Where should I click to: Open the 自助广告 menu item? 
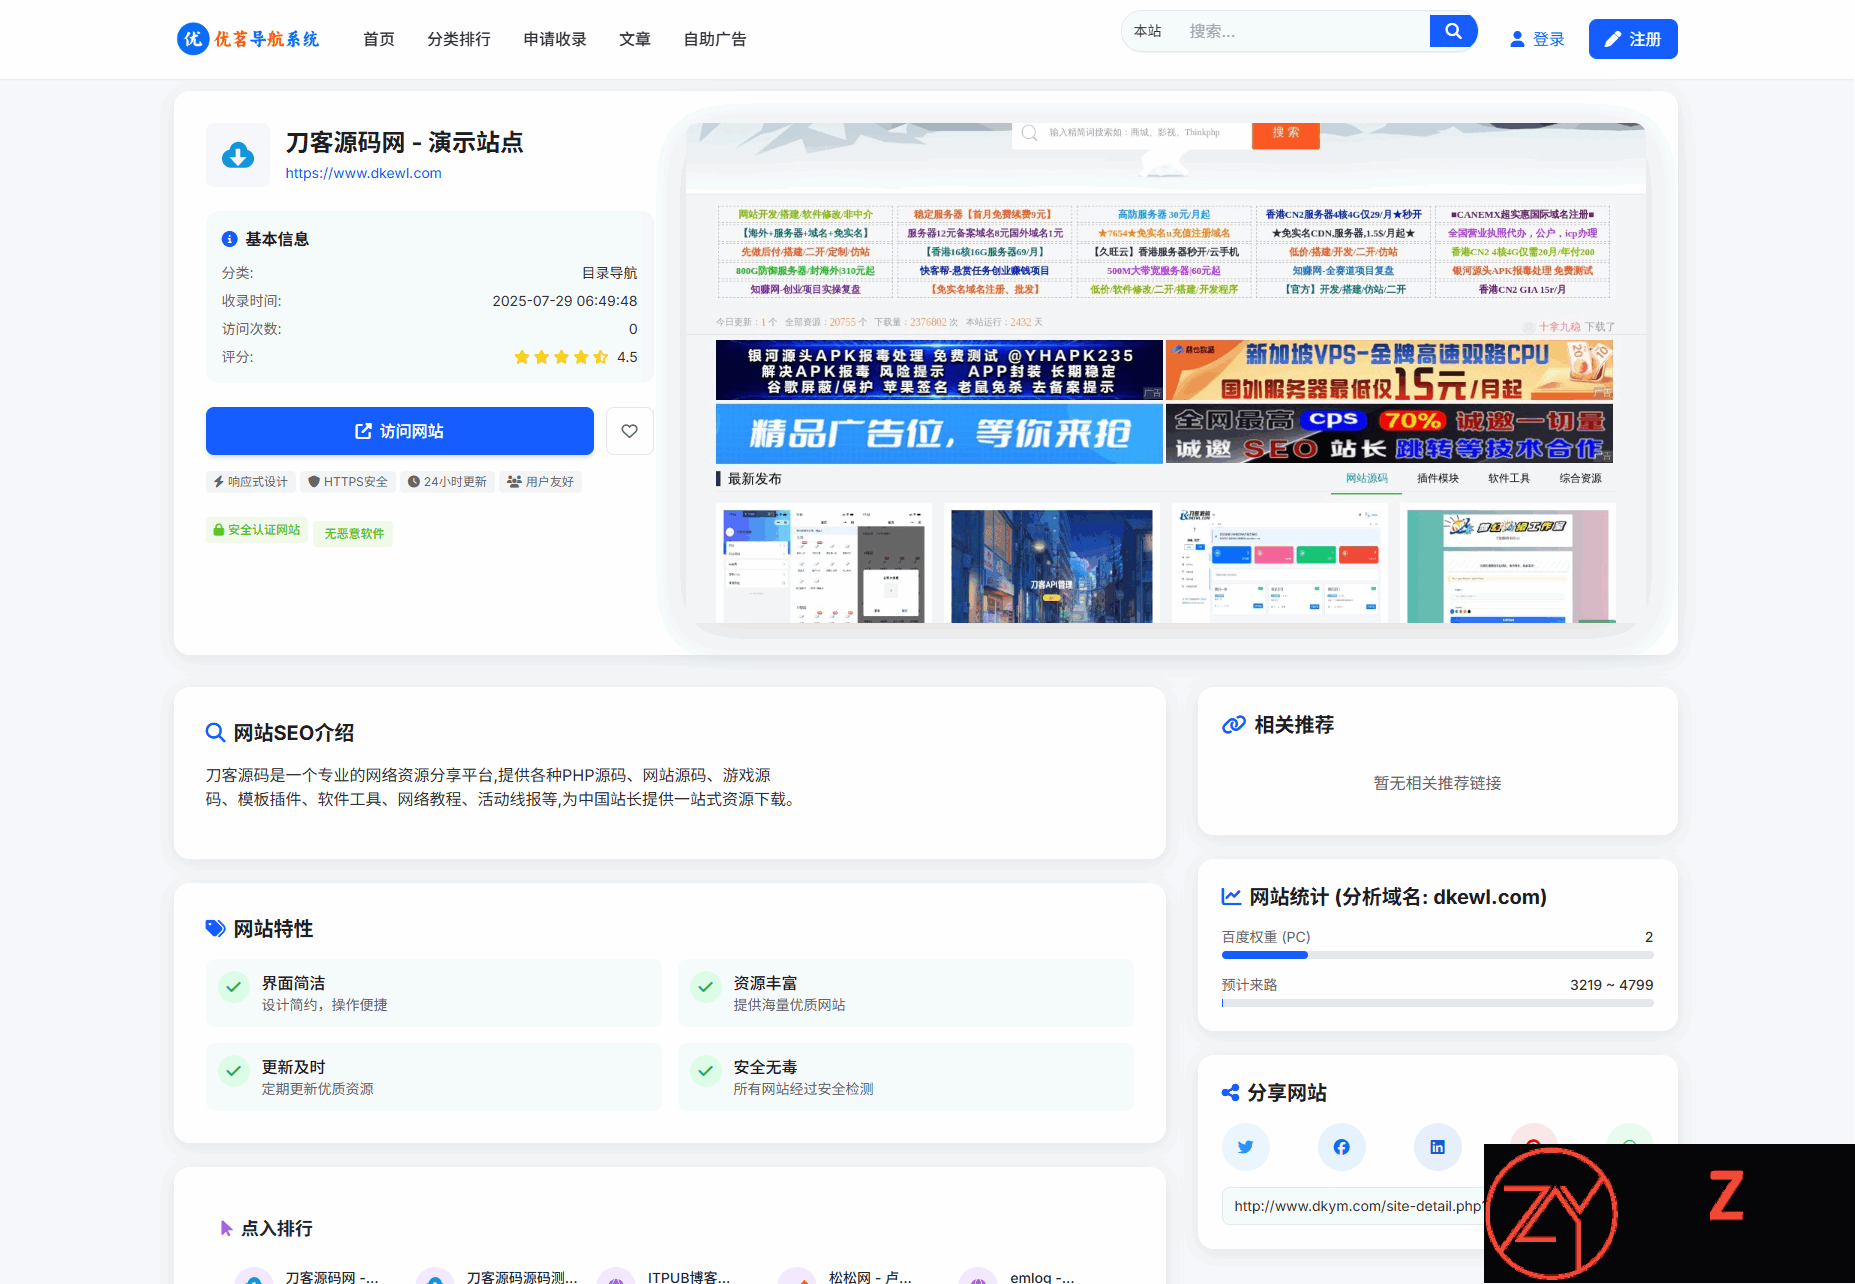(714, 39)
